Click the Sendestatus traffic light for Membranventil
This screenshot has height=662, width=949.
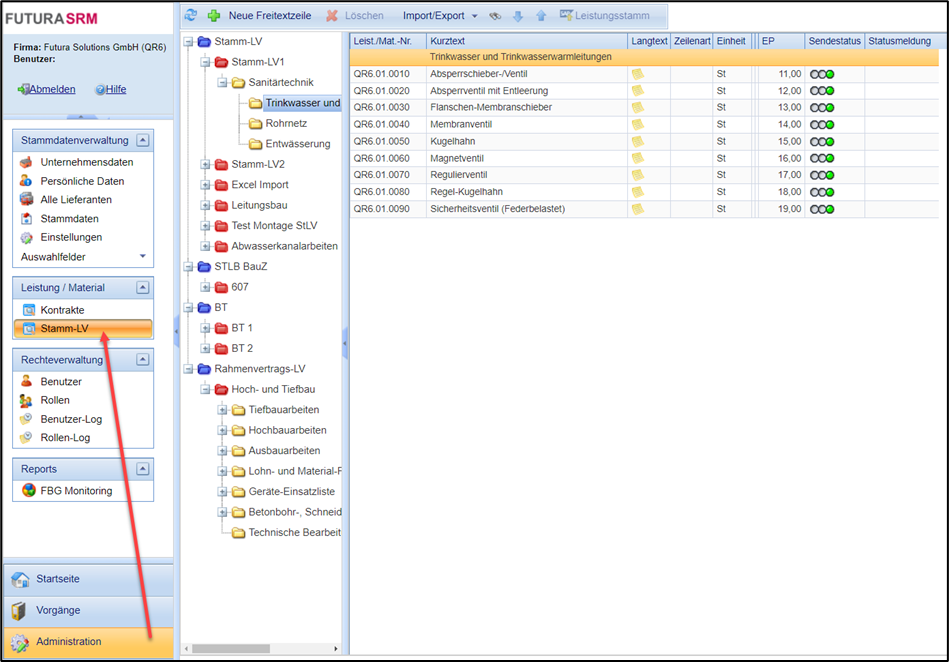[x=822, y=124]
